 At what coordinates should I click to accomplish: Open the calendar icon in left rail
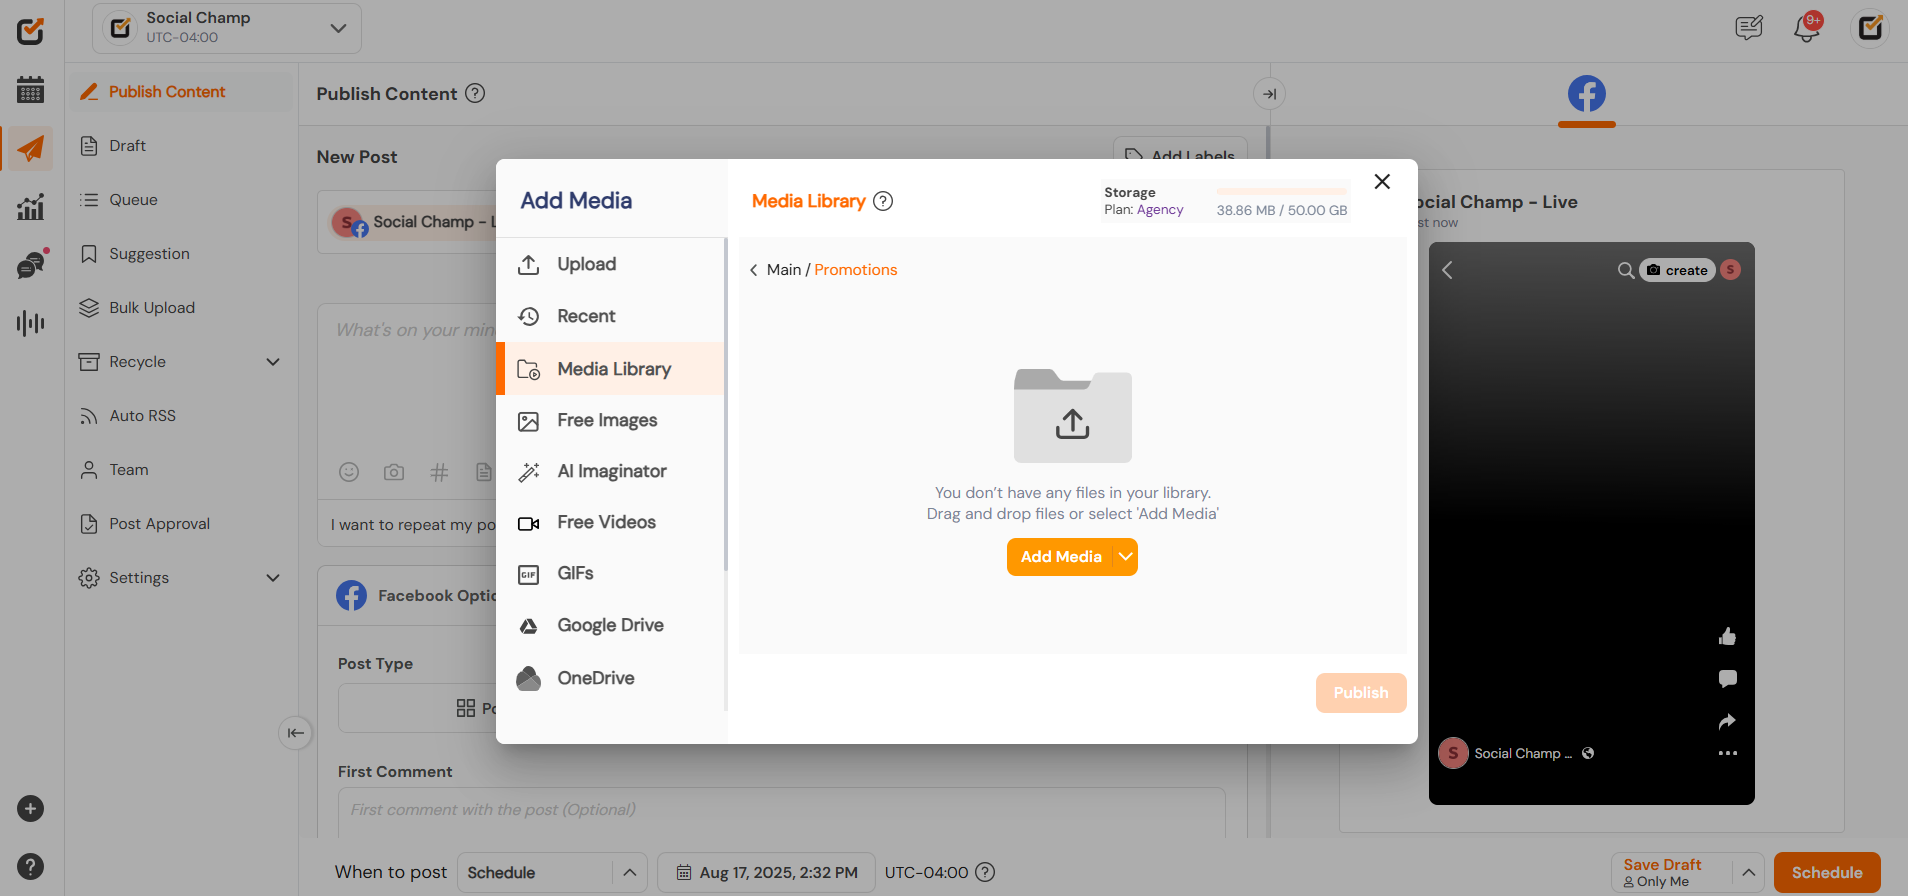coord(30,89)
